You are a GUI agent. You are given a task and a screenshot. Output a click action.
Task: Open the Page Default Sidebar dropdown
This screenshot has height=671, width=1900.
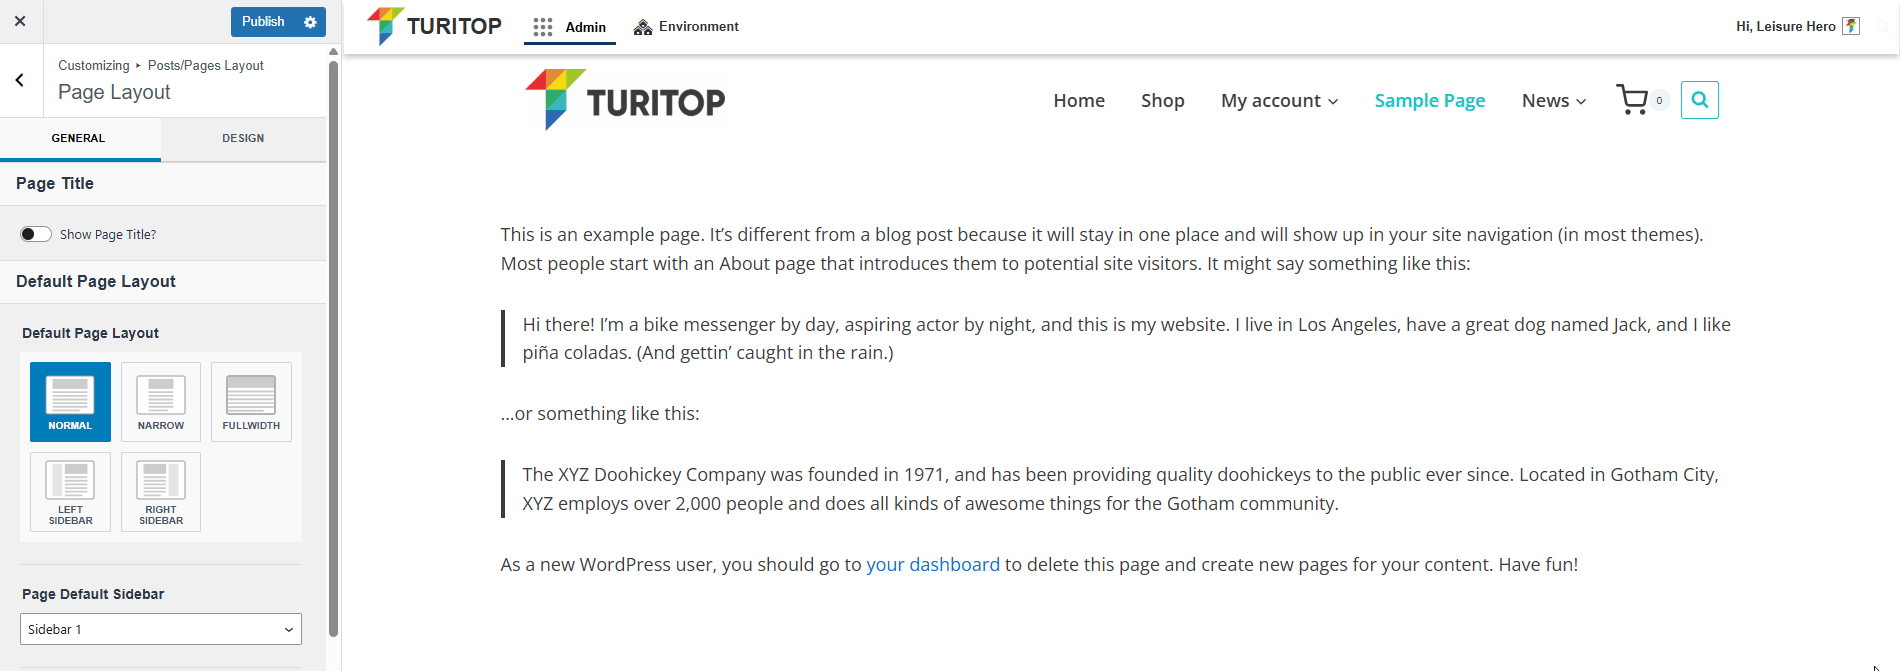click(x=161, y=629)
